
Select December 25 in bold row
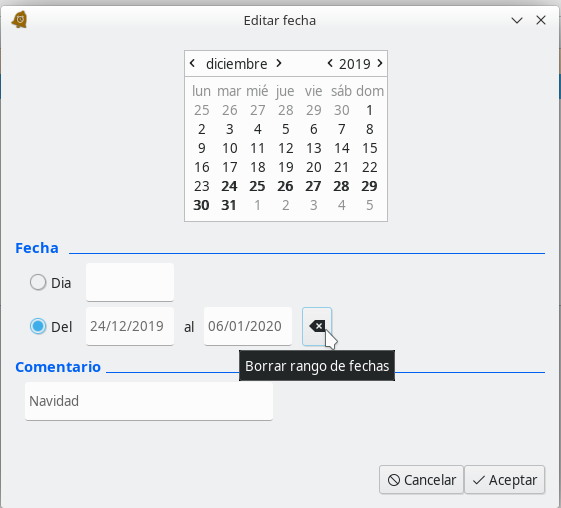click(x=257, y=186)
